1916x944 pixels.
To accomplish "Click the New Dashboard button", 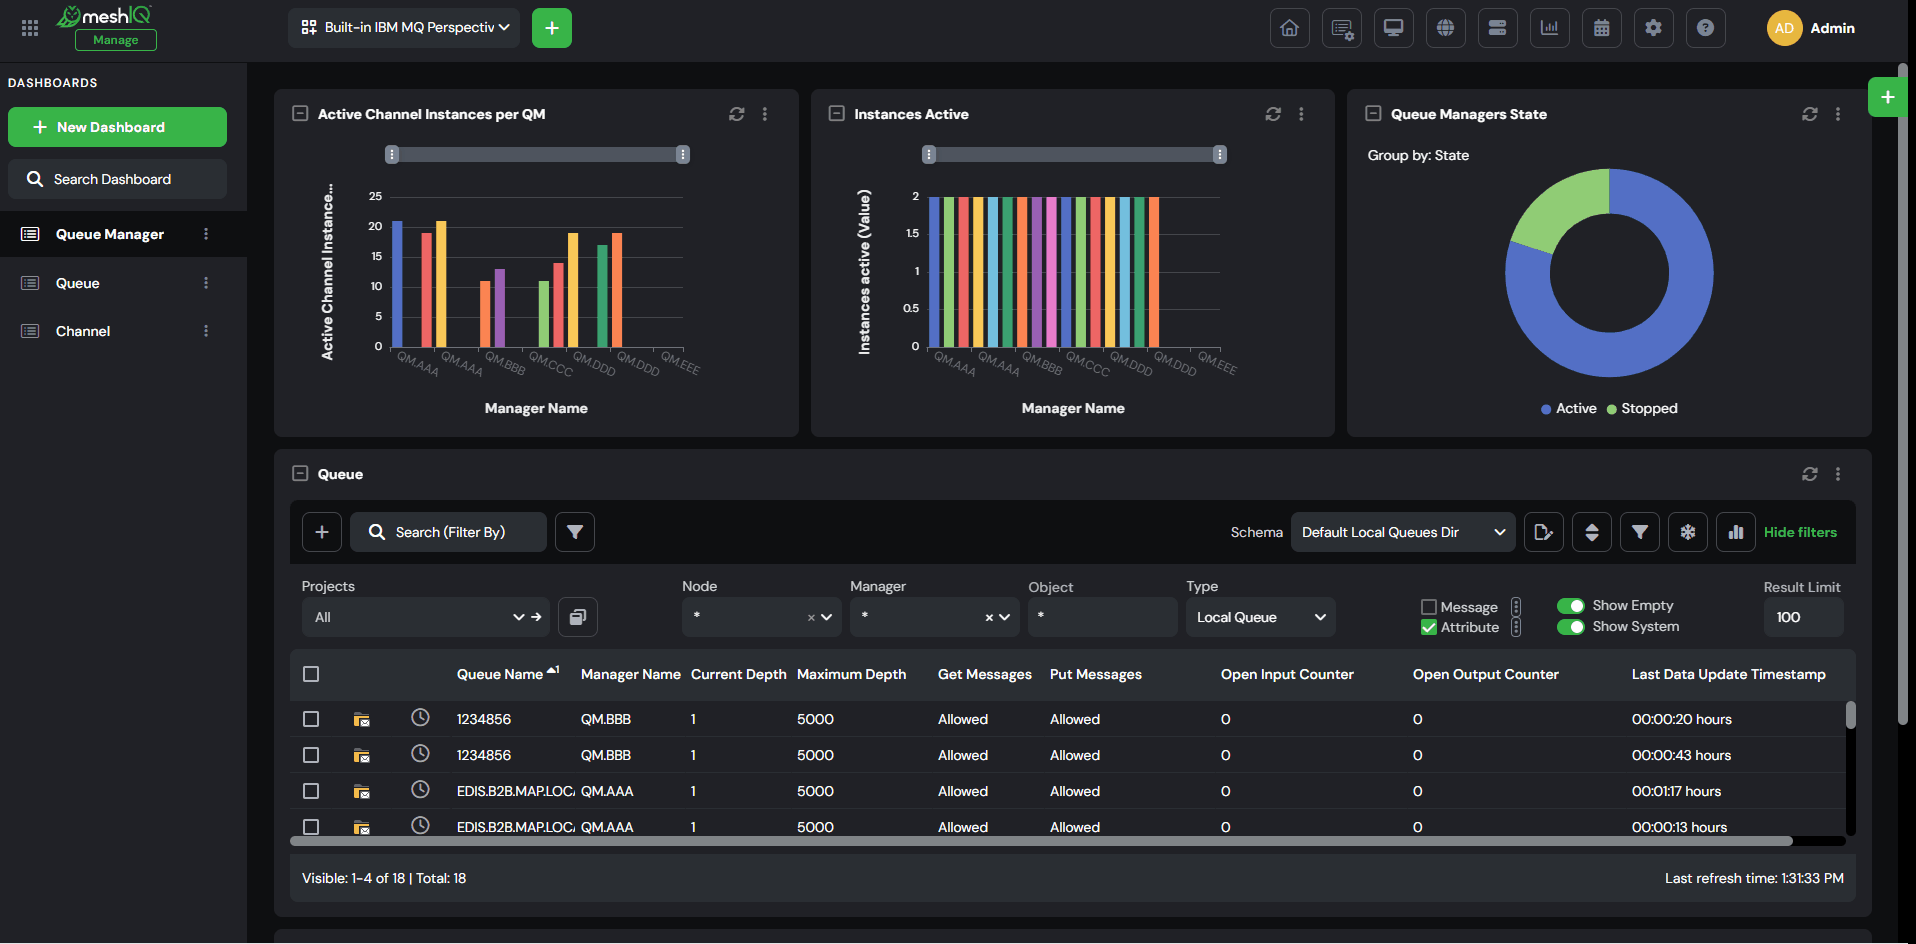I will (117, 127).
